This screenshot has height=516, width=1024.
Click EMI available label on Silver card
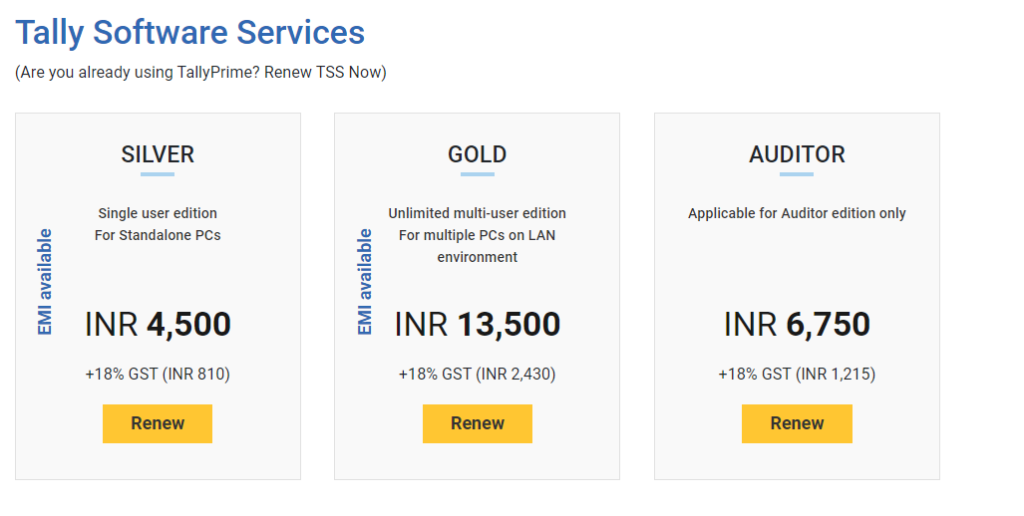pos(45,282)
